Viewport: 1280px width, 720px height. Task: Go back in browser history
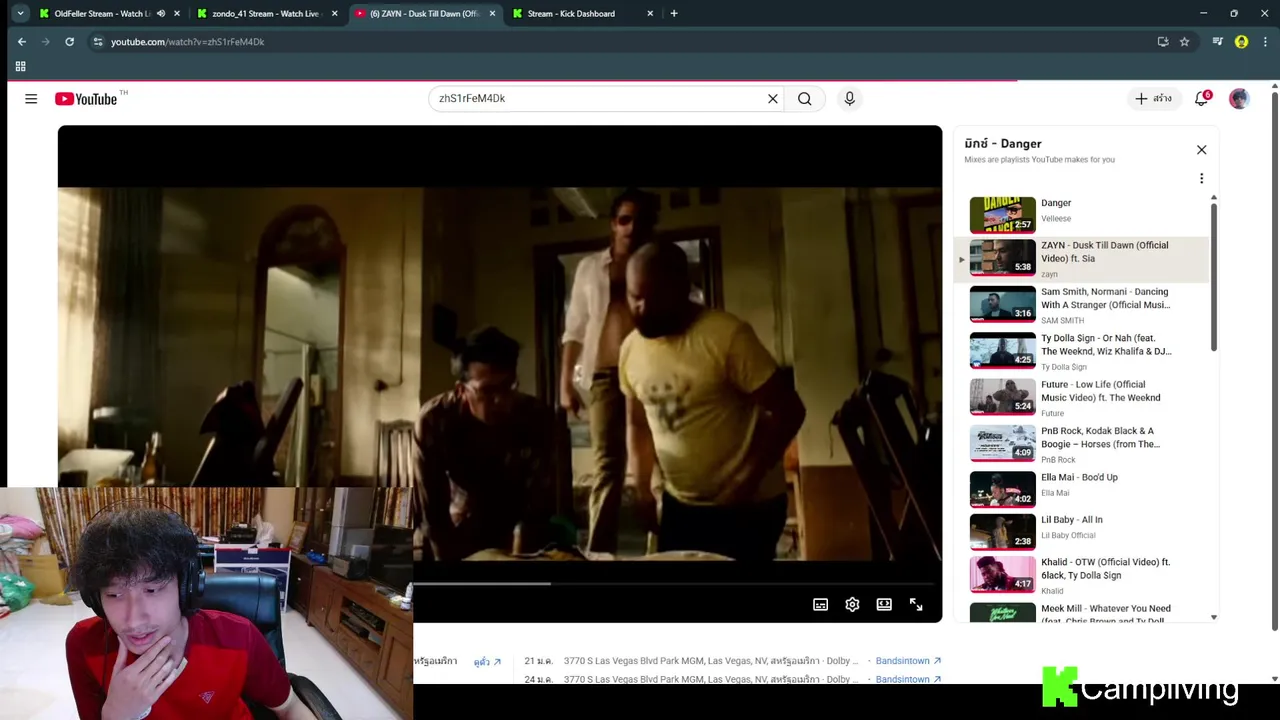(x=22, y=42)
